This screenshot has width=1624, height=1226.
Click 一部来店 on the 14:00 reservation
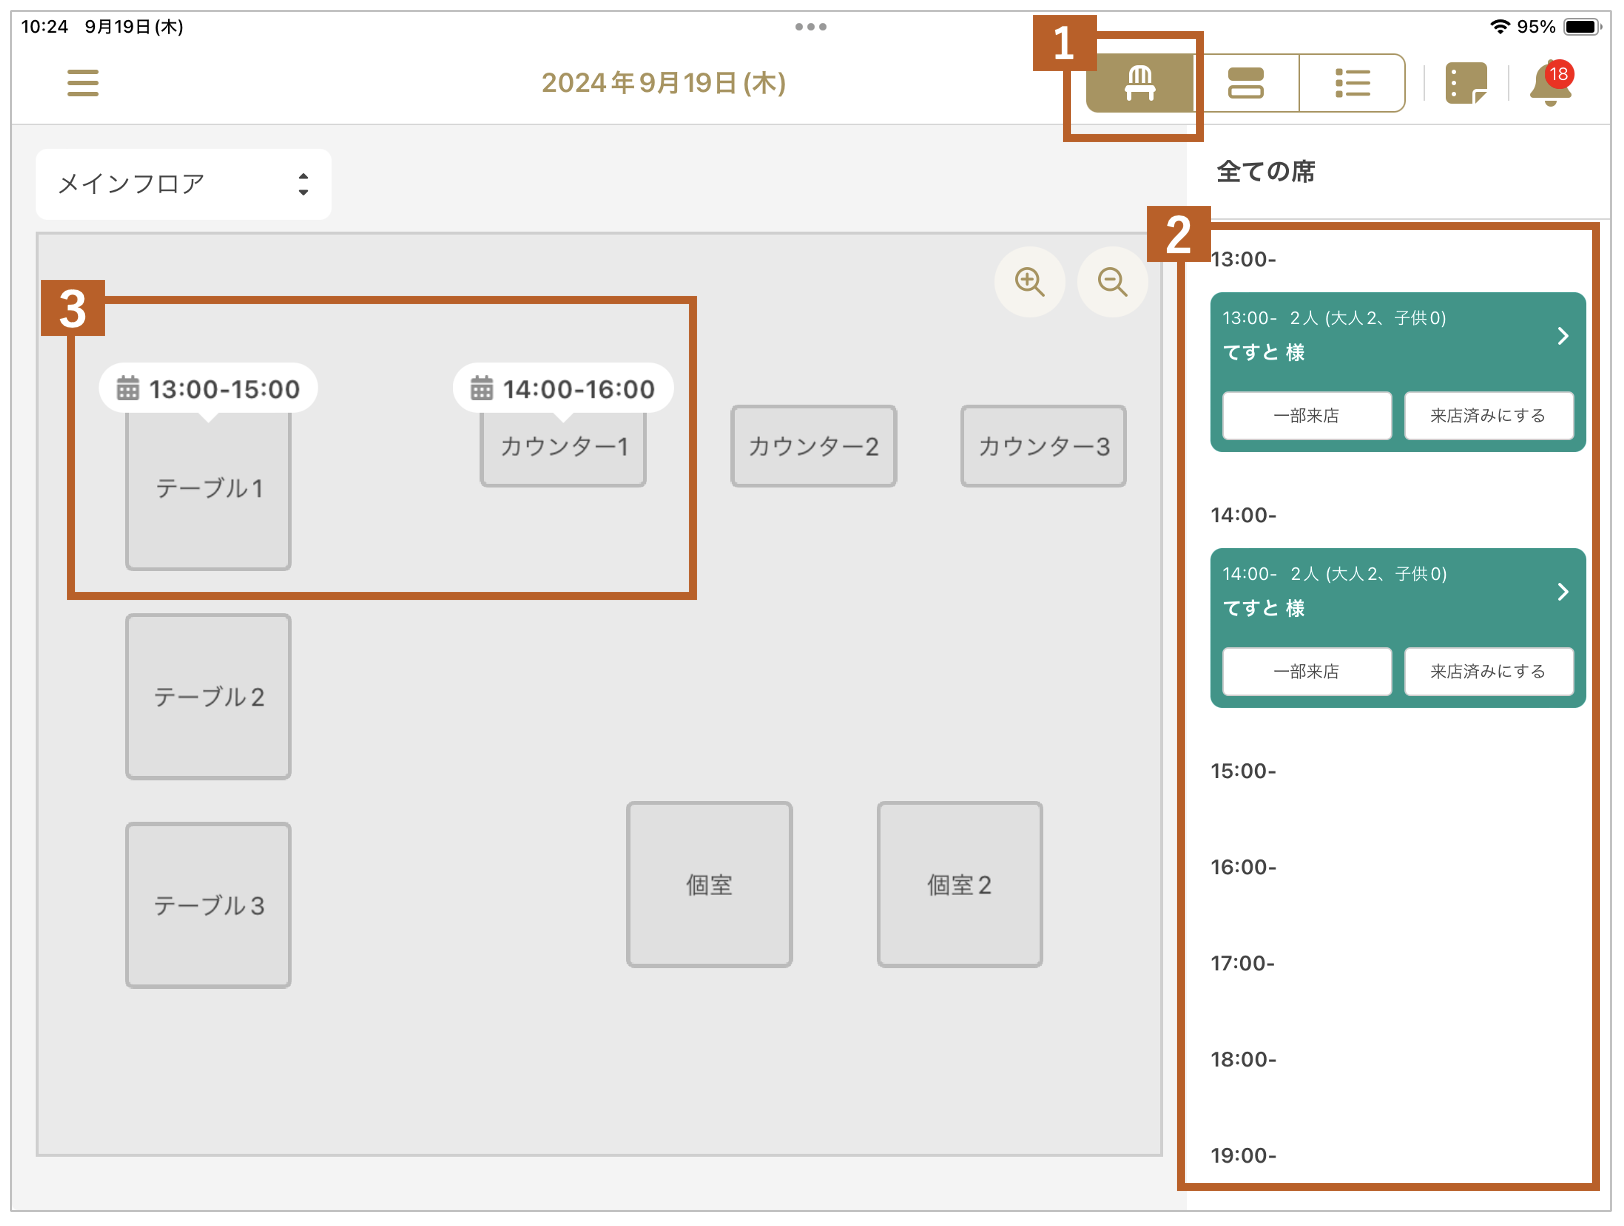[1306, 672]
